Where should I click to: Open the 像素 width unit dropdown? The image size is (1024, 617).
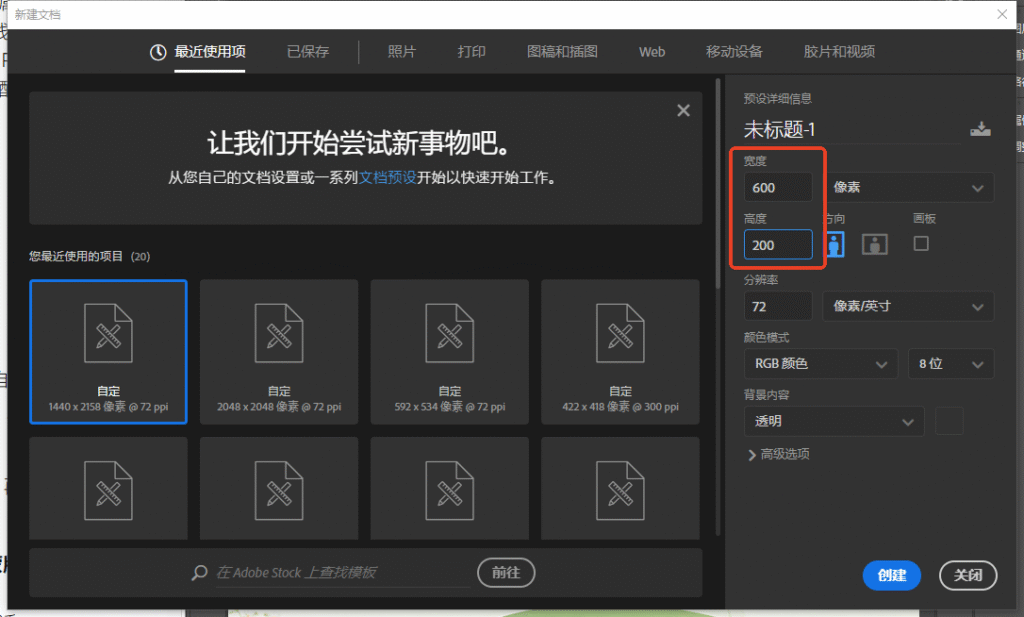click(908, 187)
